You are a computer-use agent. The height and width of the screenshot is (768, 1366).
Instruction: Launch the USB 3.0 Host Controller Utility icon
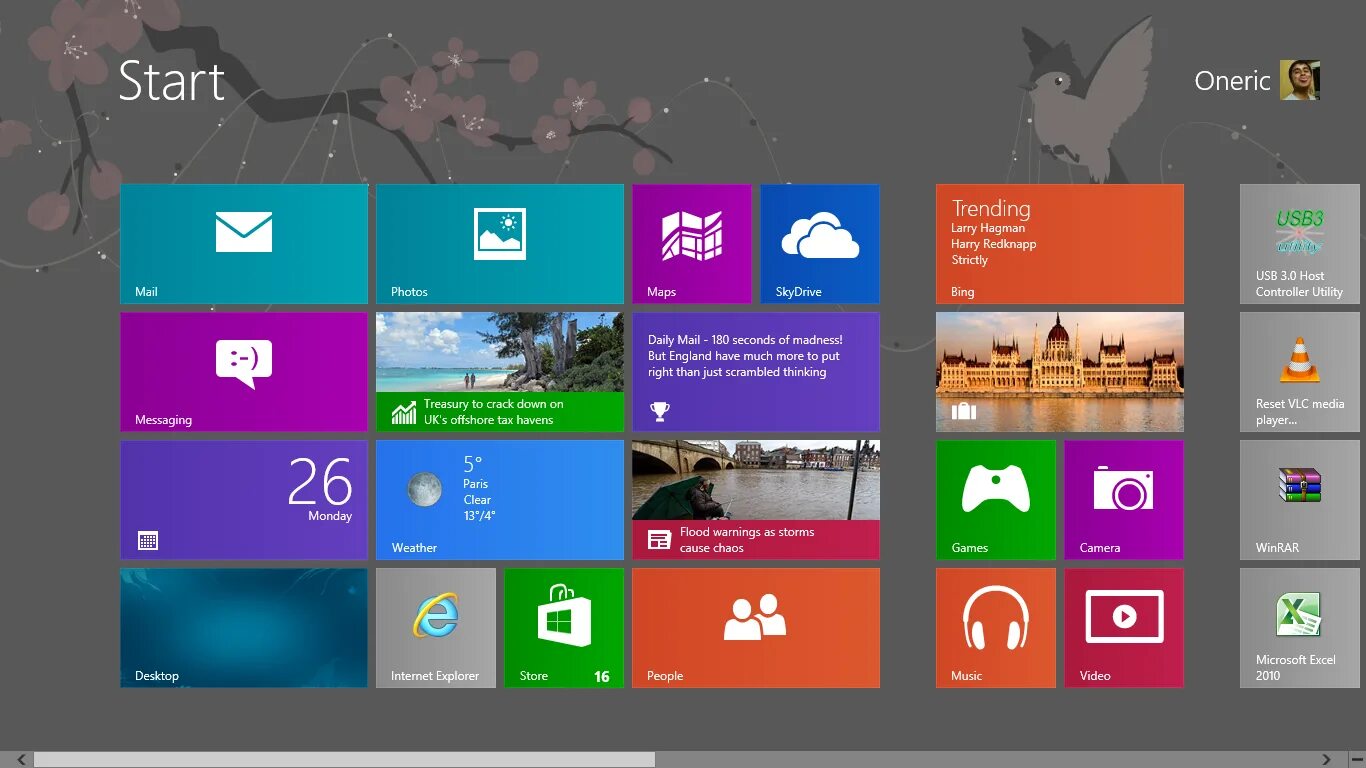[x=1300, y=232]
